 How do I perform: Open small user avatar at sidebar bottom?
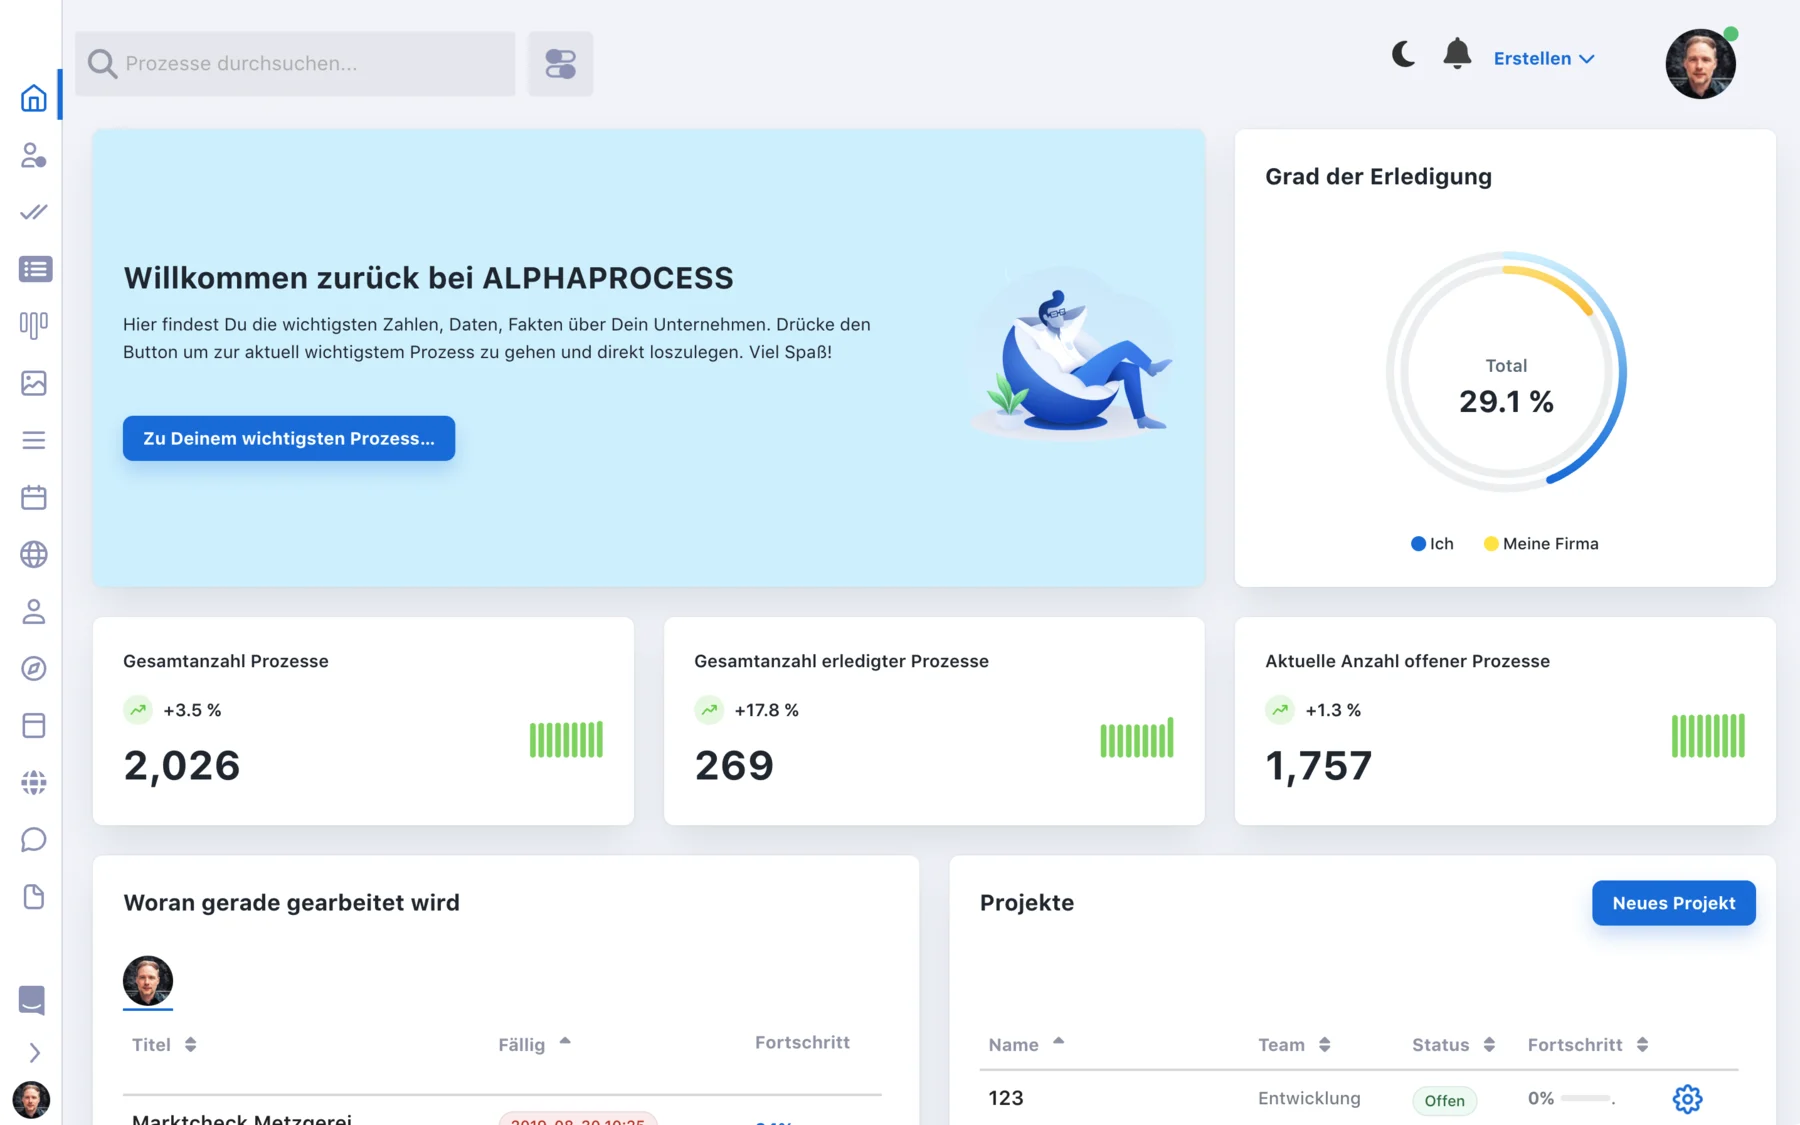click(x=31, y=1100)
